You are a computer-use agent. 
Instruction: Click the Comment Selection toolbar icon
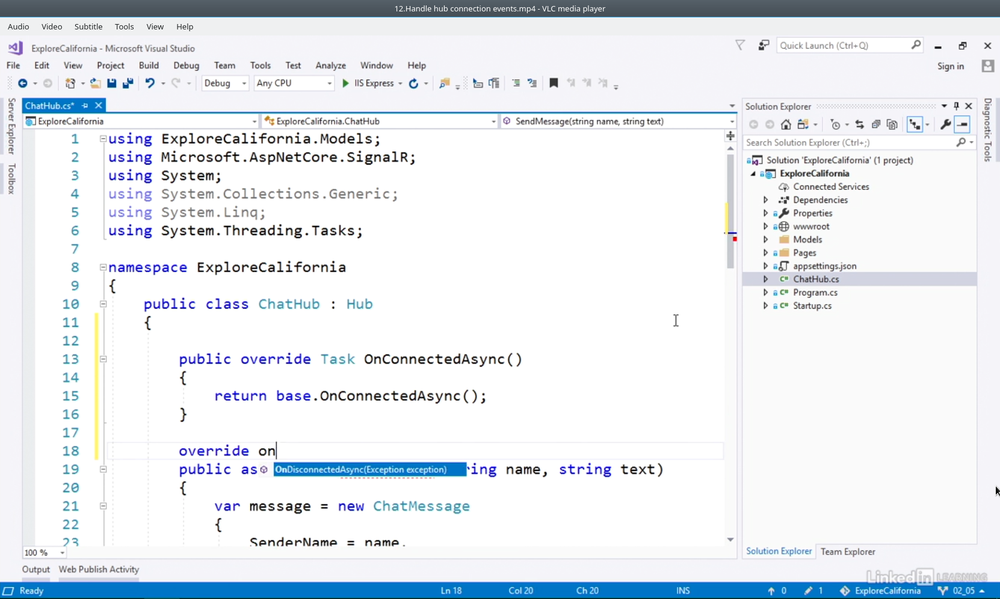click(x=516, y=84)
